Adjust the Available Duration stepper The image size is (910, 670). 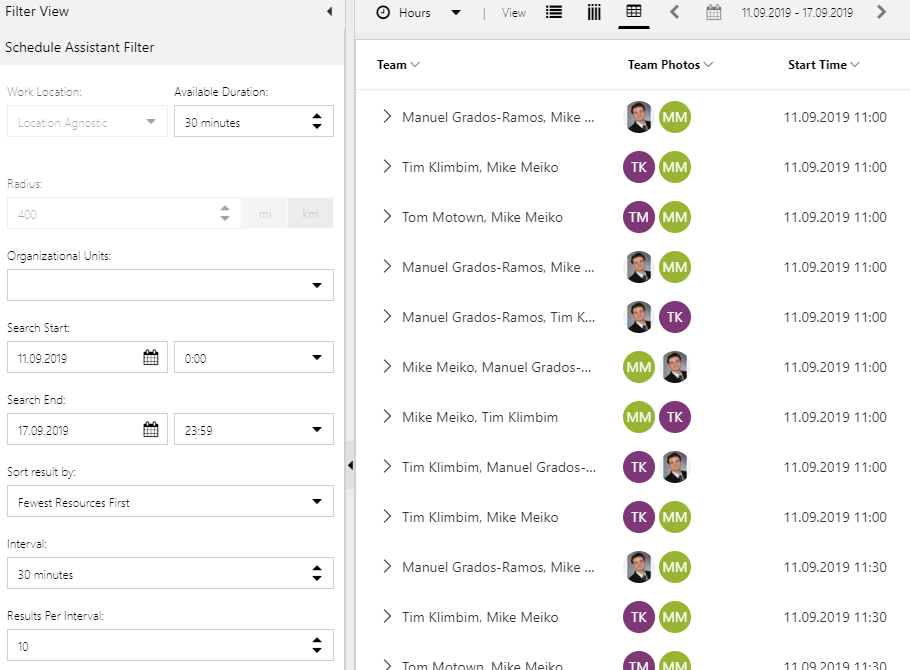coord(317,121)
